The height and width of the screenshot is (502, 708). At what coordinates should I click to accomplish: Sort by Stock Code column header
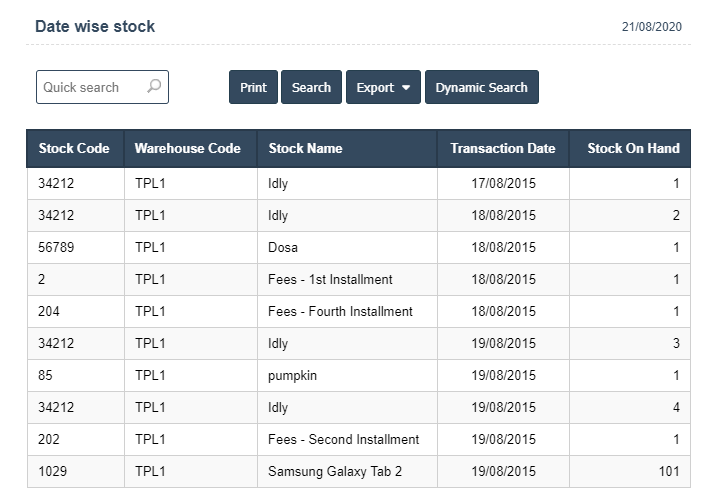coord(74,148)
